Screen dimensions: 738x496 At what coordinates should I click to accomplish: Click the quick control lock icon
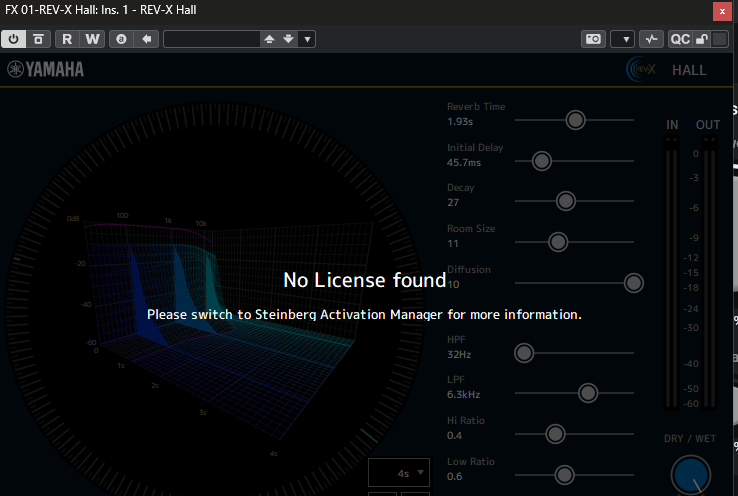point(703,39)
